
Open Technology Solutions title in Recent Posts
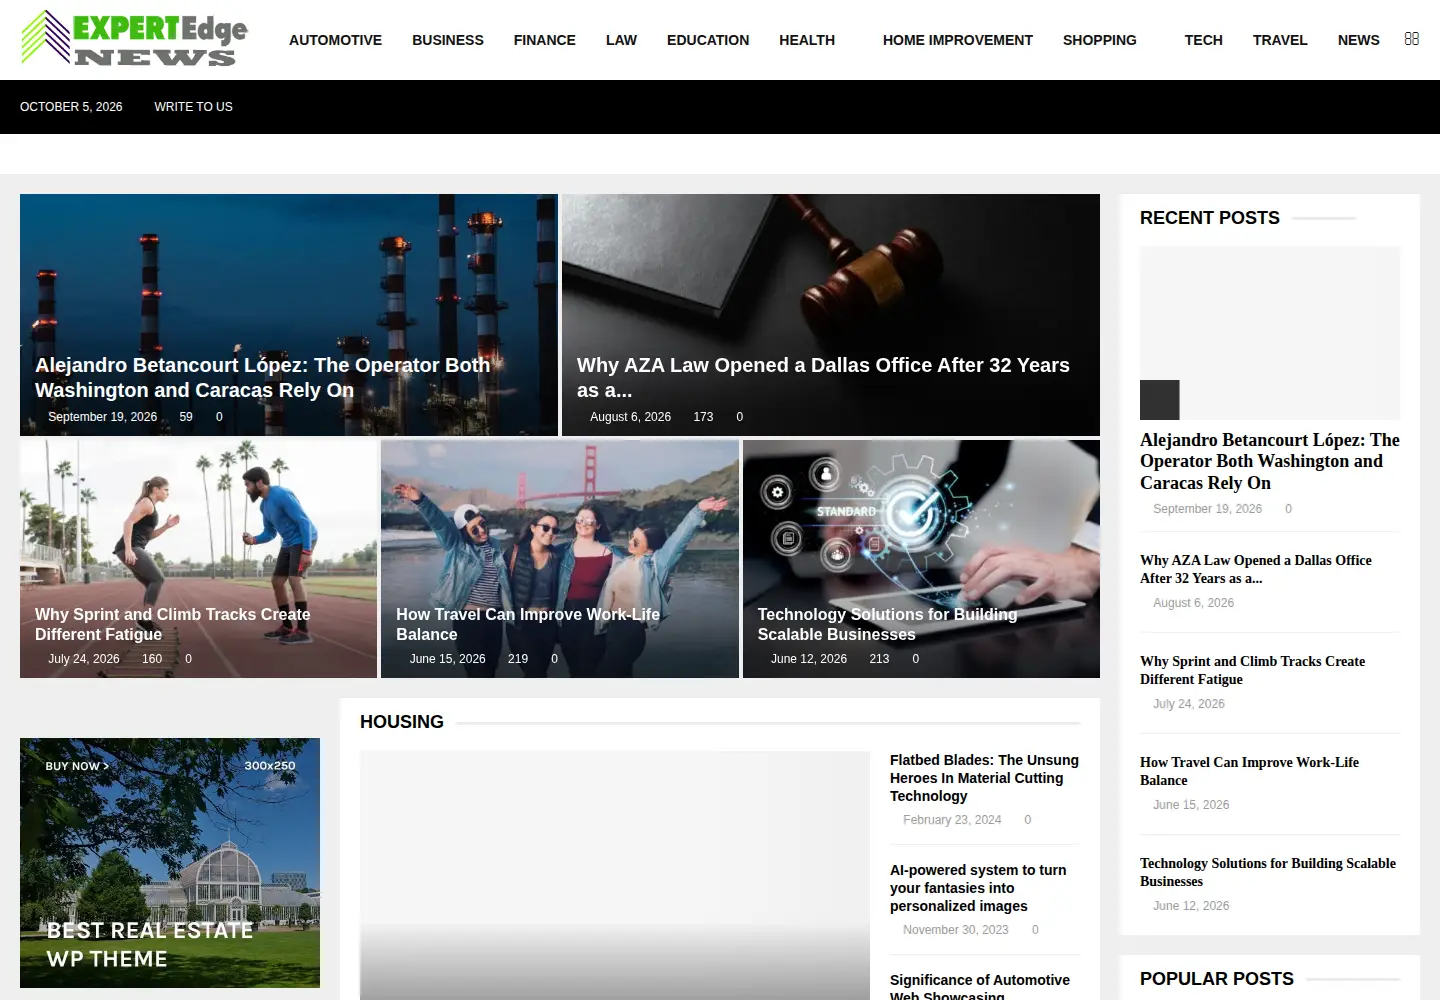point(1268,872)
